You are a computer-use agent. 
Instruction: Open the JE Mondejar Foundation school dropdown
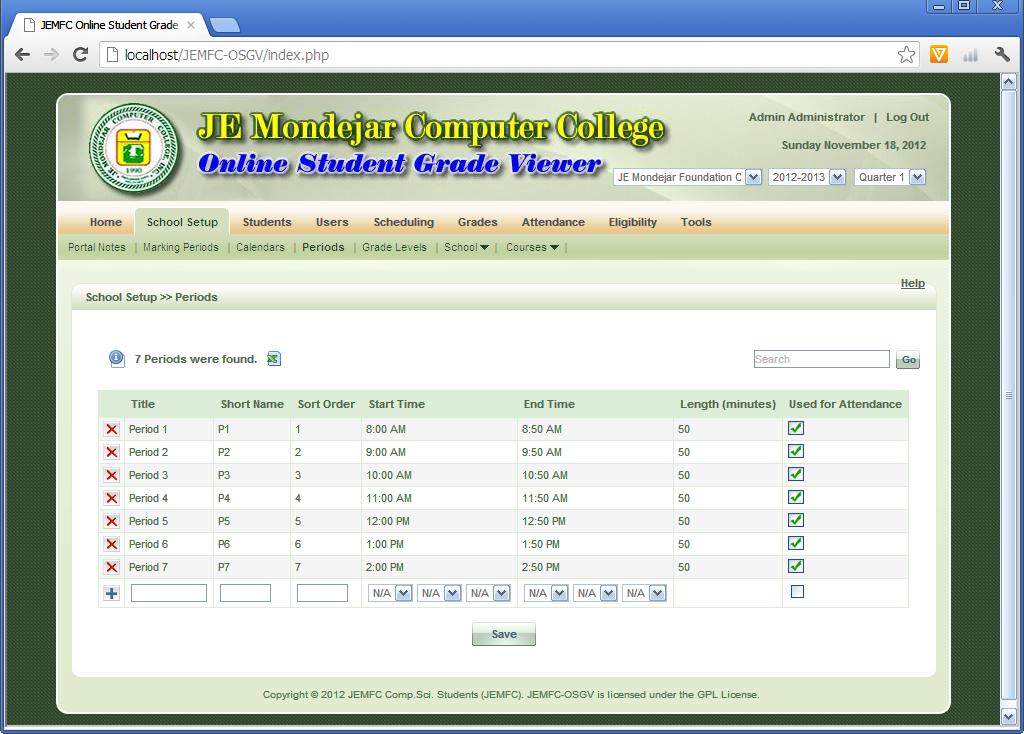[x=687, y=177]
